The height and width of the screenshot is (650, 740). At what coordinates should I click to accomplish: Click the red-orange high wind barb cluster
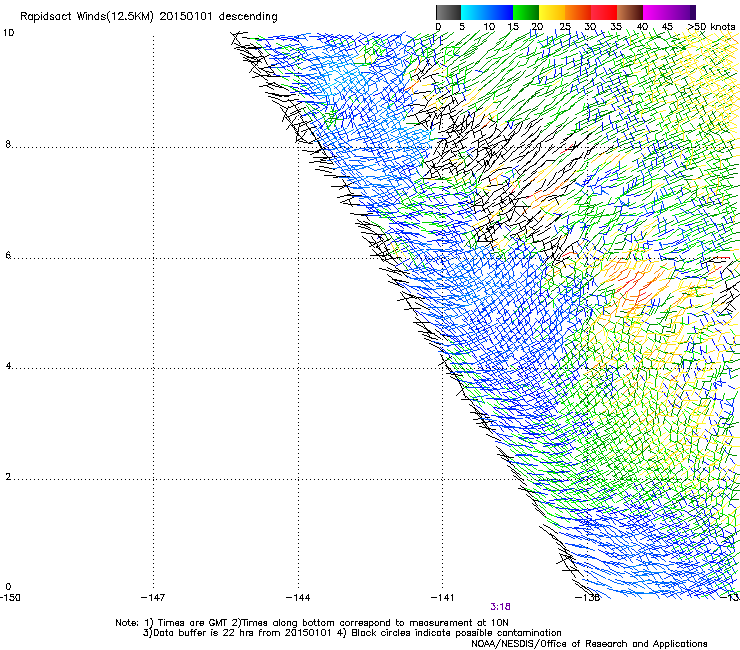(635, 283)
